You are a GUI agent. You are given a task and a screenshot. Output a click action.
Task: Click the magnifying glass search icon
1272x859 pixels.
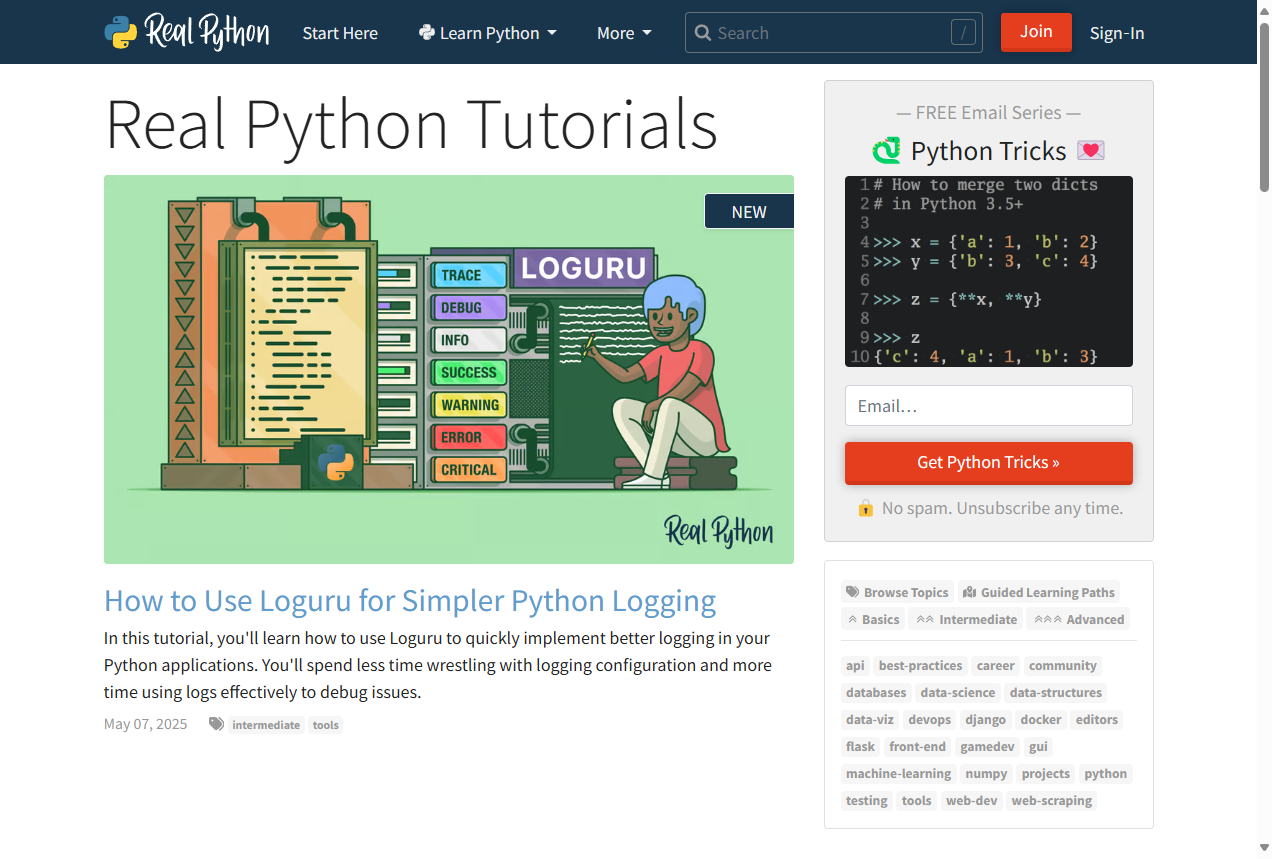pos(704,32)
